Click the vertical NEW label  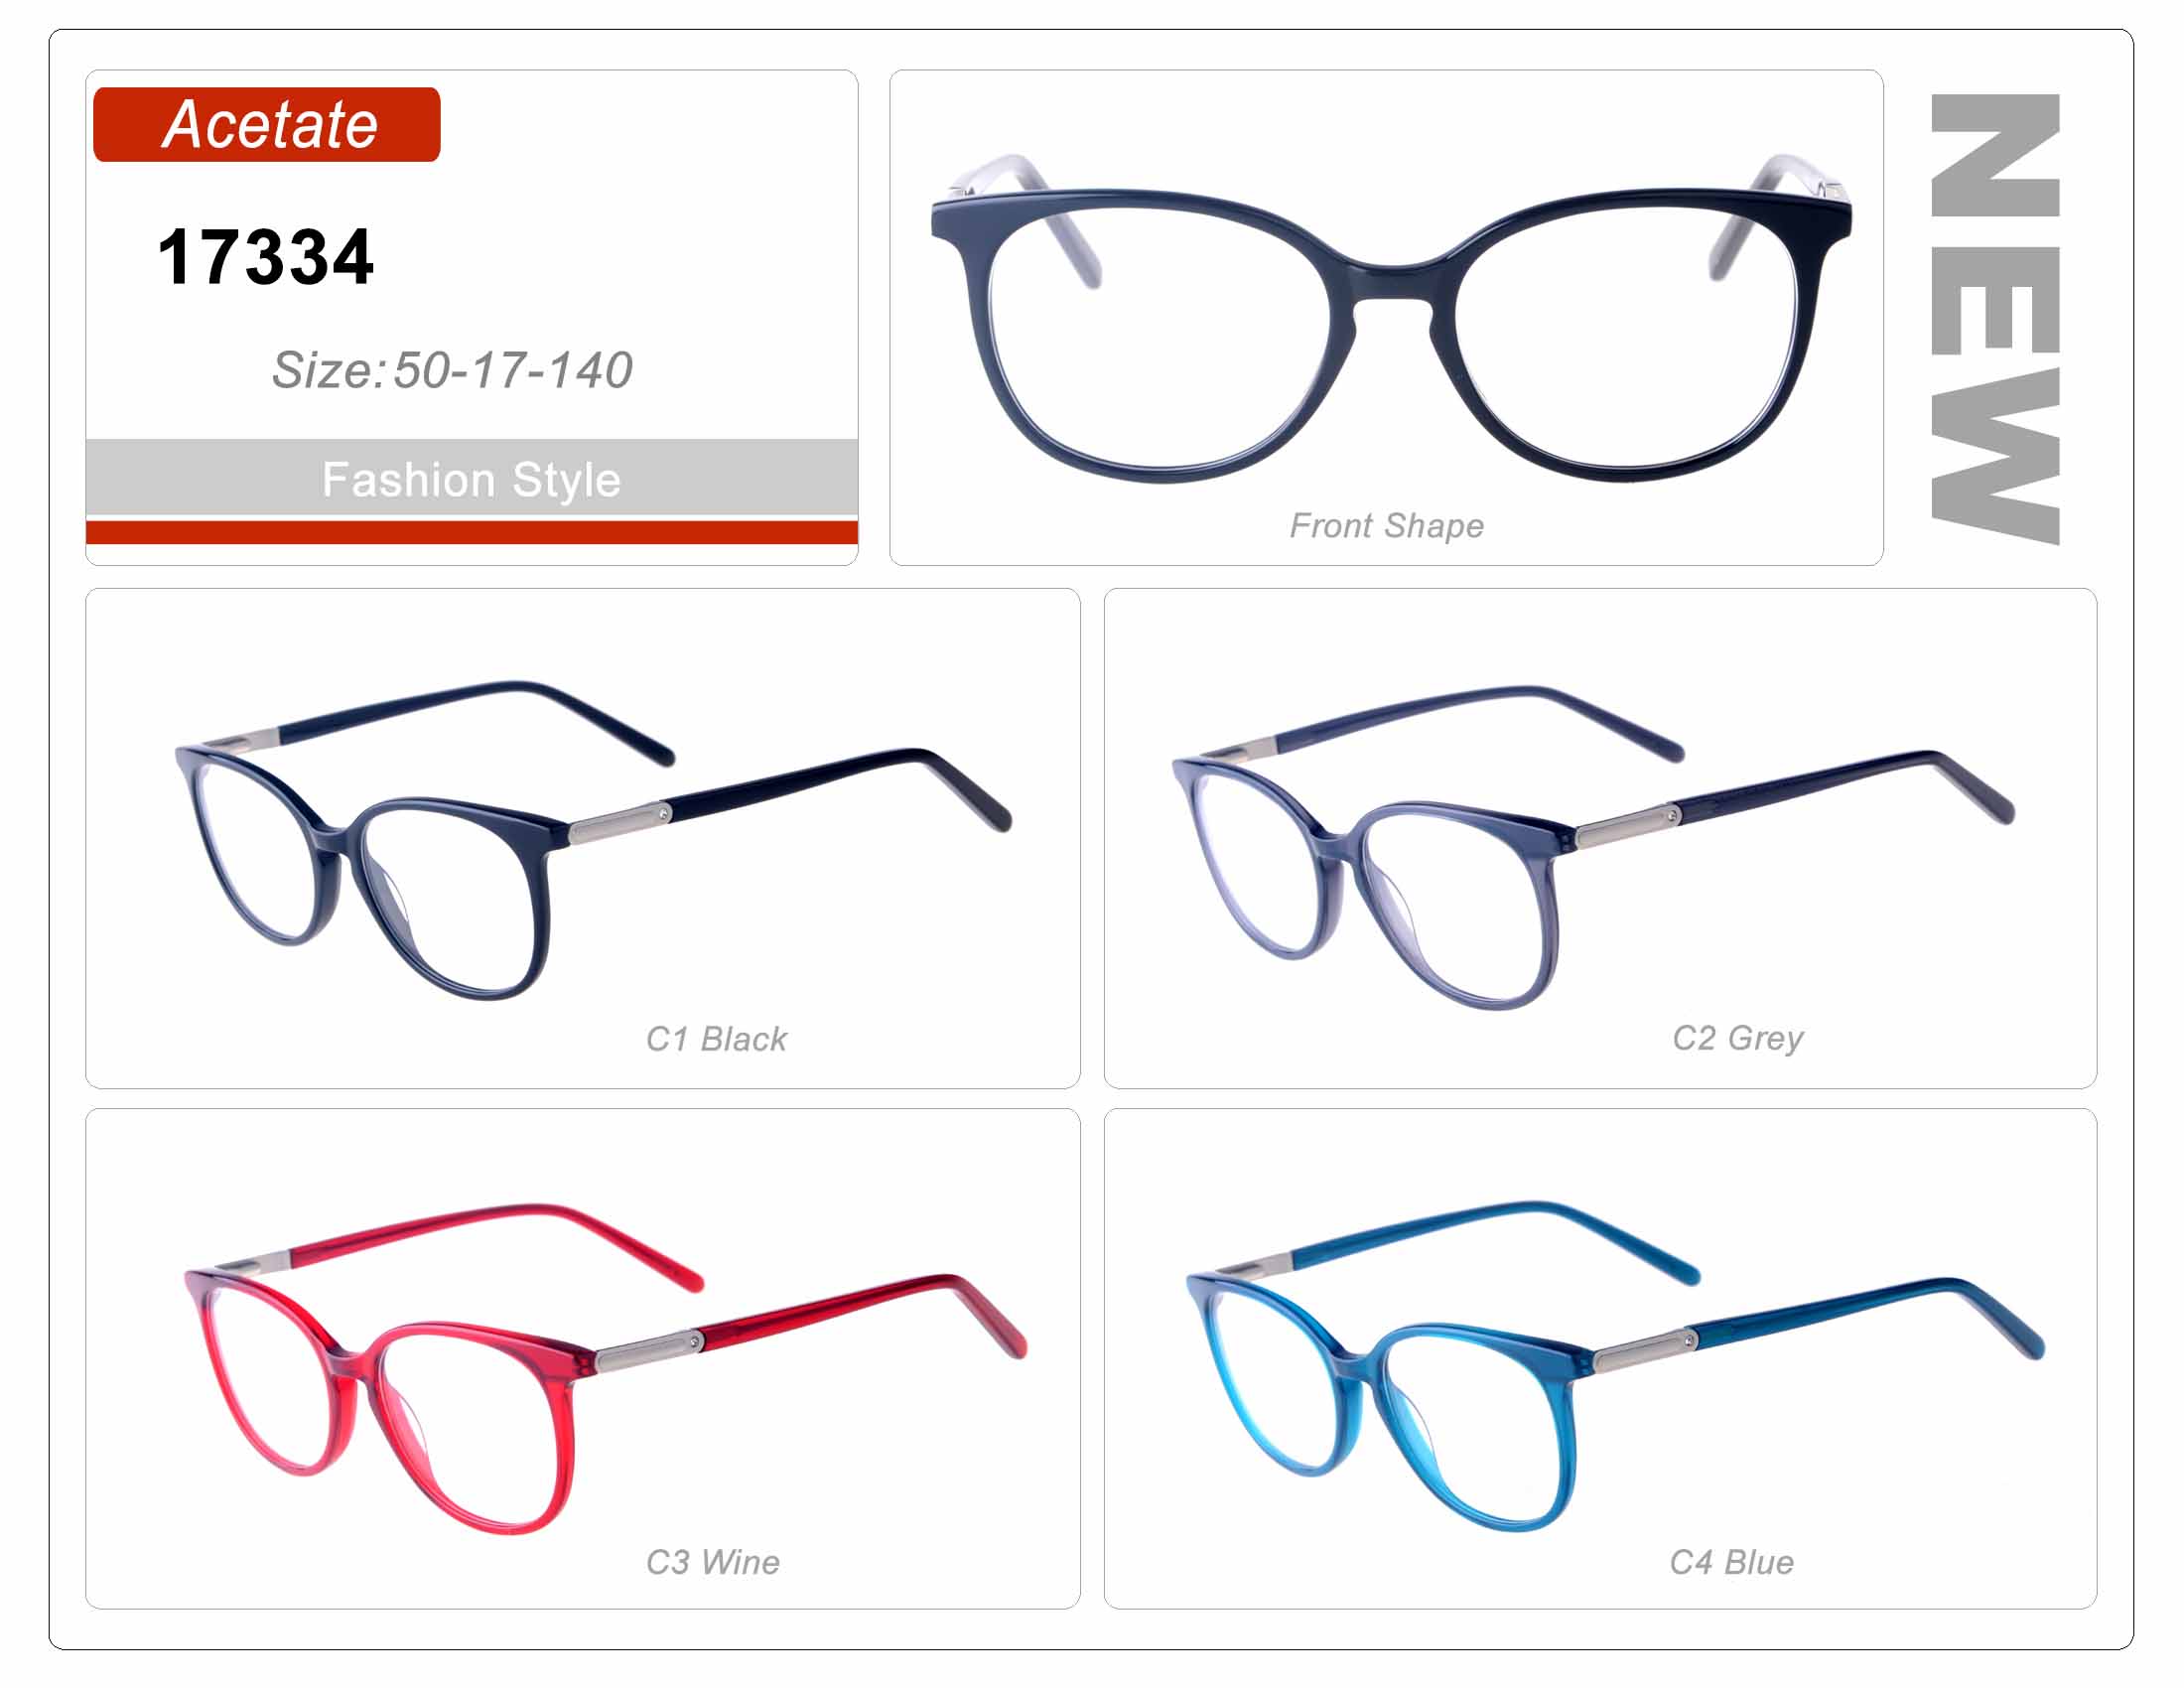[1995, 319]
